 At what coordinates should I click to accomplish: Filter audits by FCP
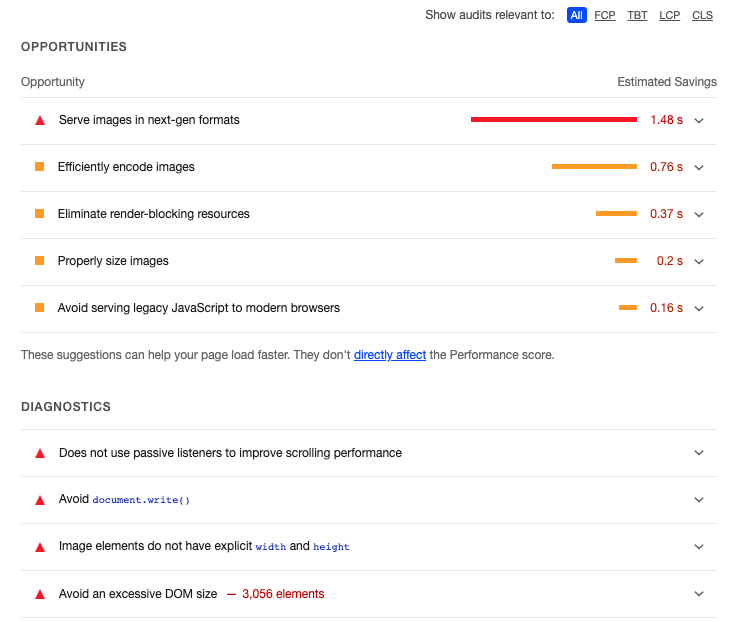pos(605,15)
